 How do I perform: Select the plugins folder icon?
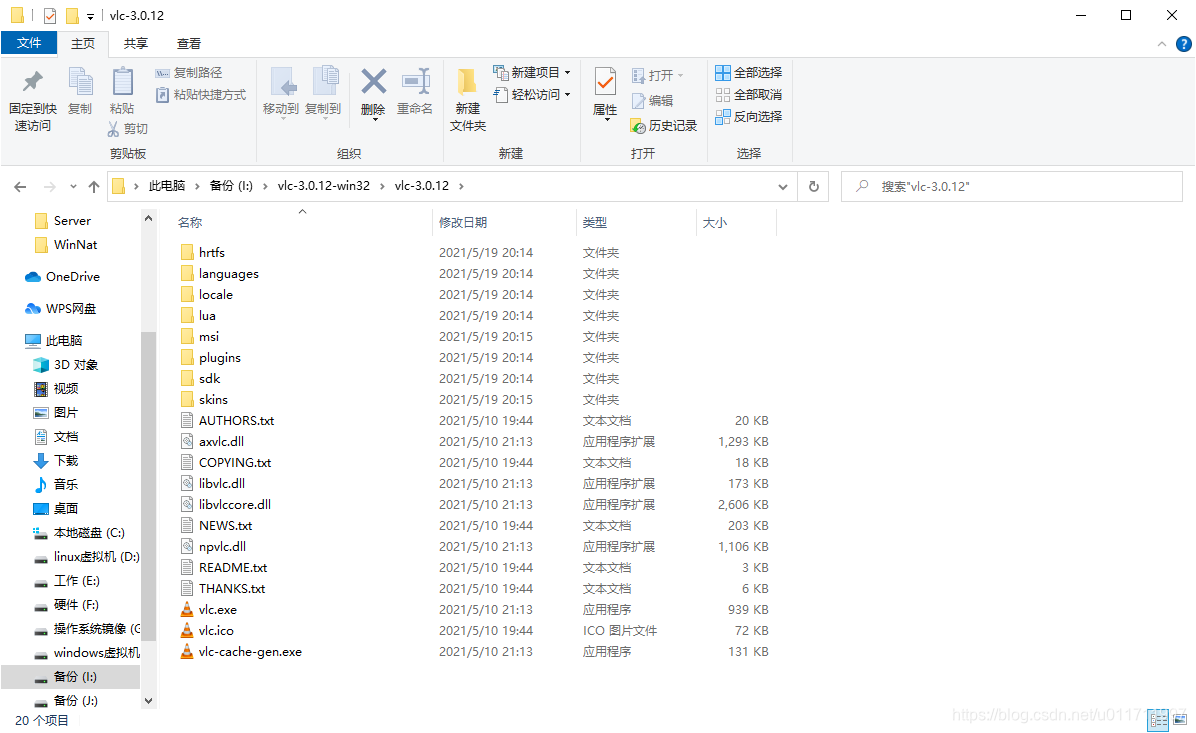[x=187, y=358]
